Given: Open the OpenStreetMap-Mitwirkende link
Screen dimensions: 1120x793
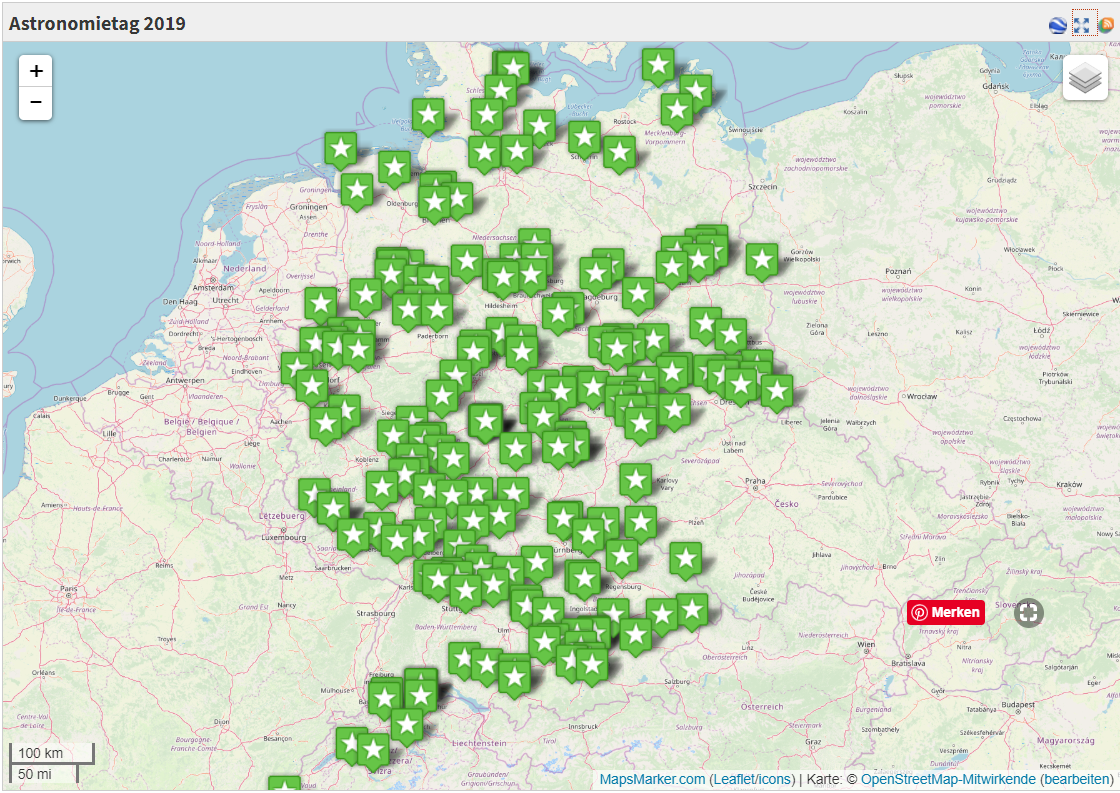Looking at the screenshot, I should [948, 779].
